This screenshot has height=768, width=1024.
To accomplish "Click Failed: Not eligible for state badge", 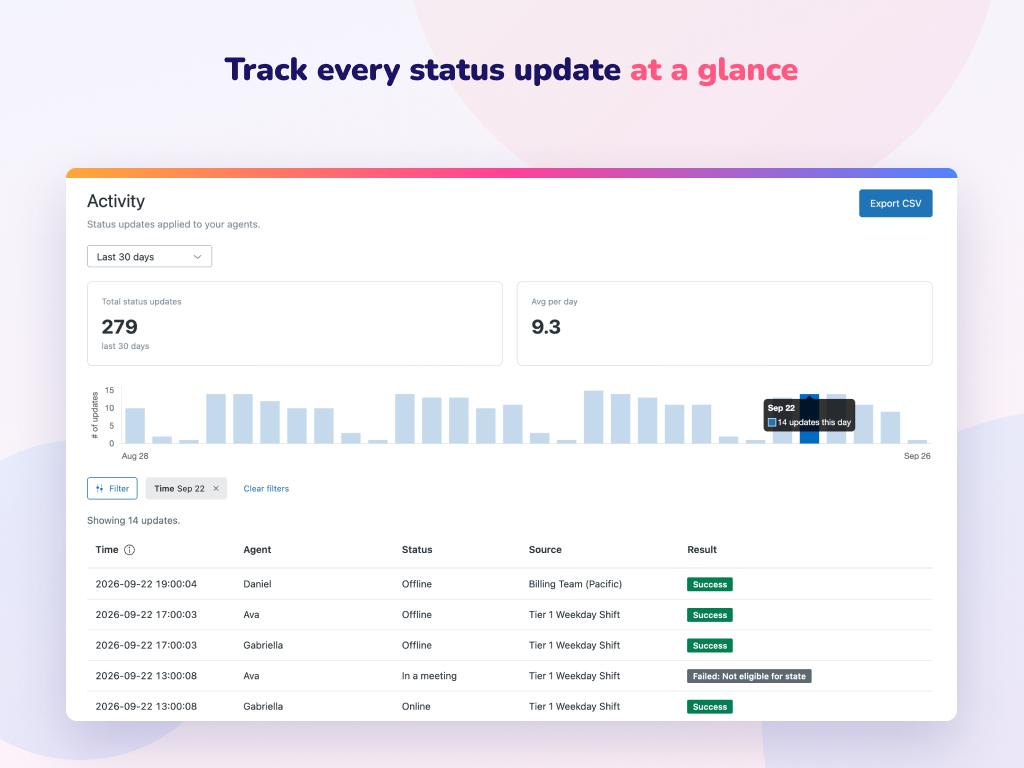I will click(x=749, y=676).
